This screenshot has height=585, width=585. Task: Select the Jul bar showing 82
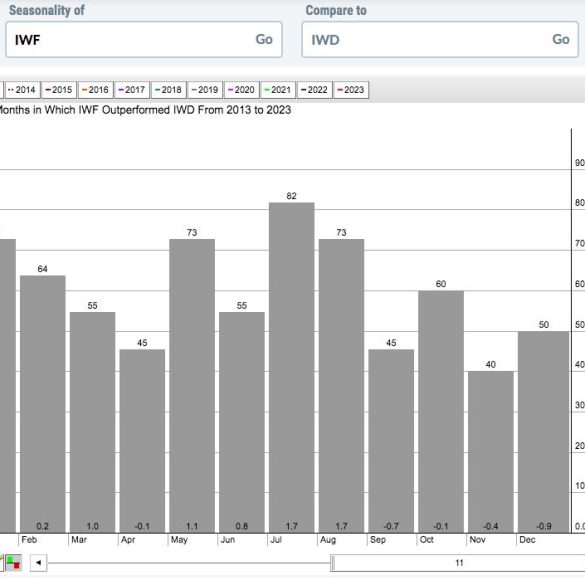tap(291, 368)
